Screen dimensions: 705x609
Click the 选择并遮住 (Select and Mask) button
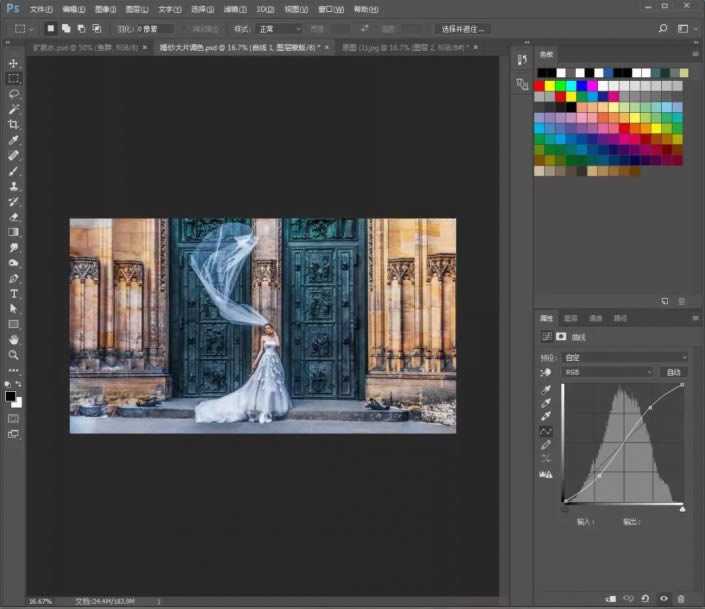point(464,29)
